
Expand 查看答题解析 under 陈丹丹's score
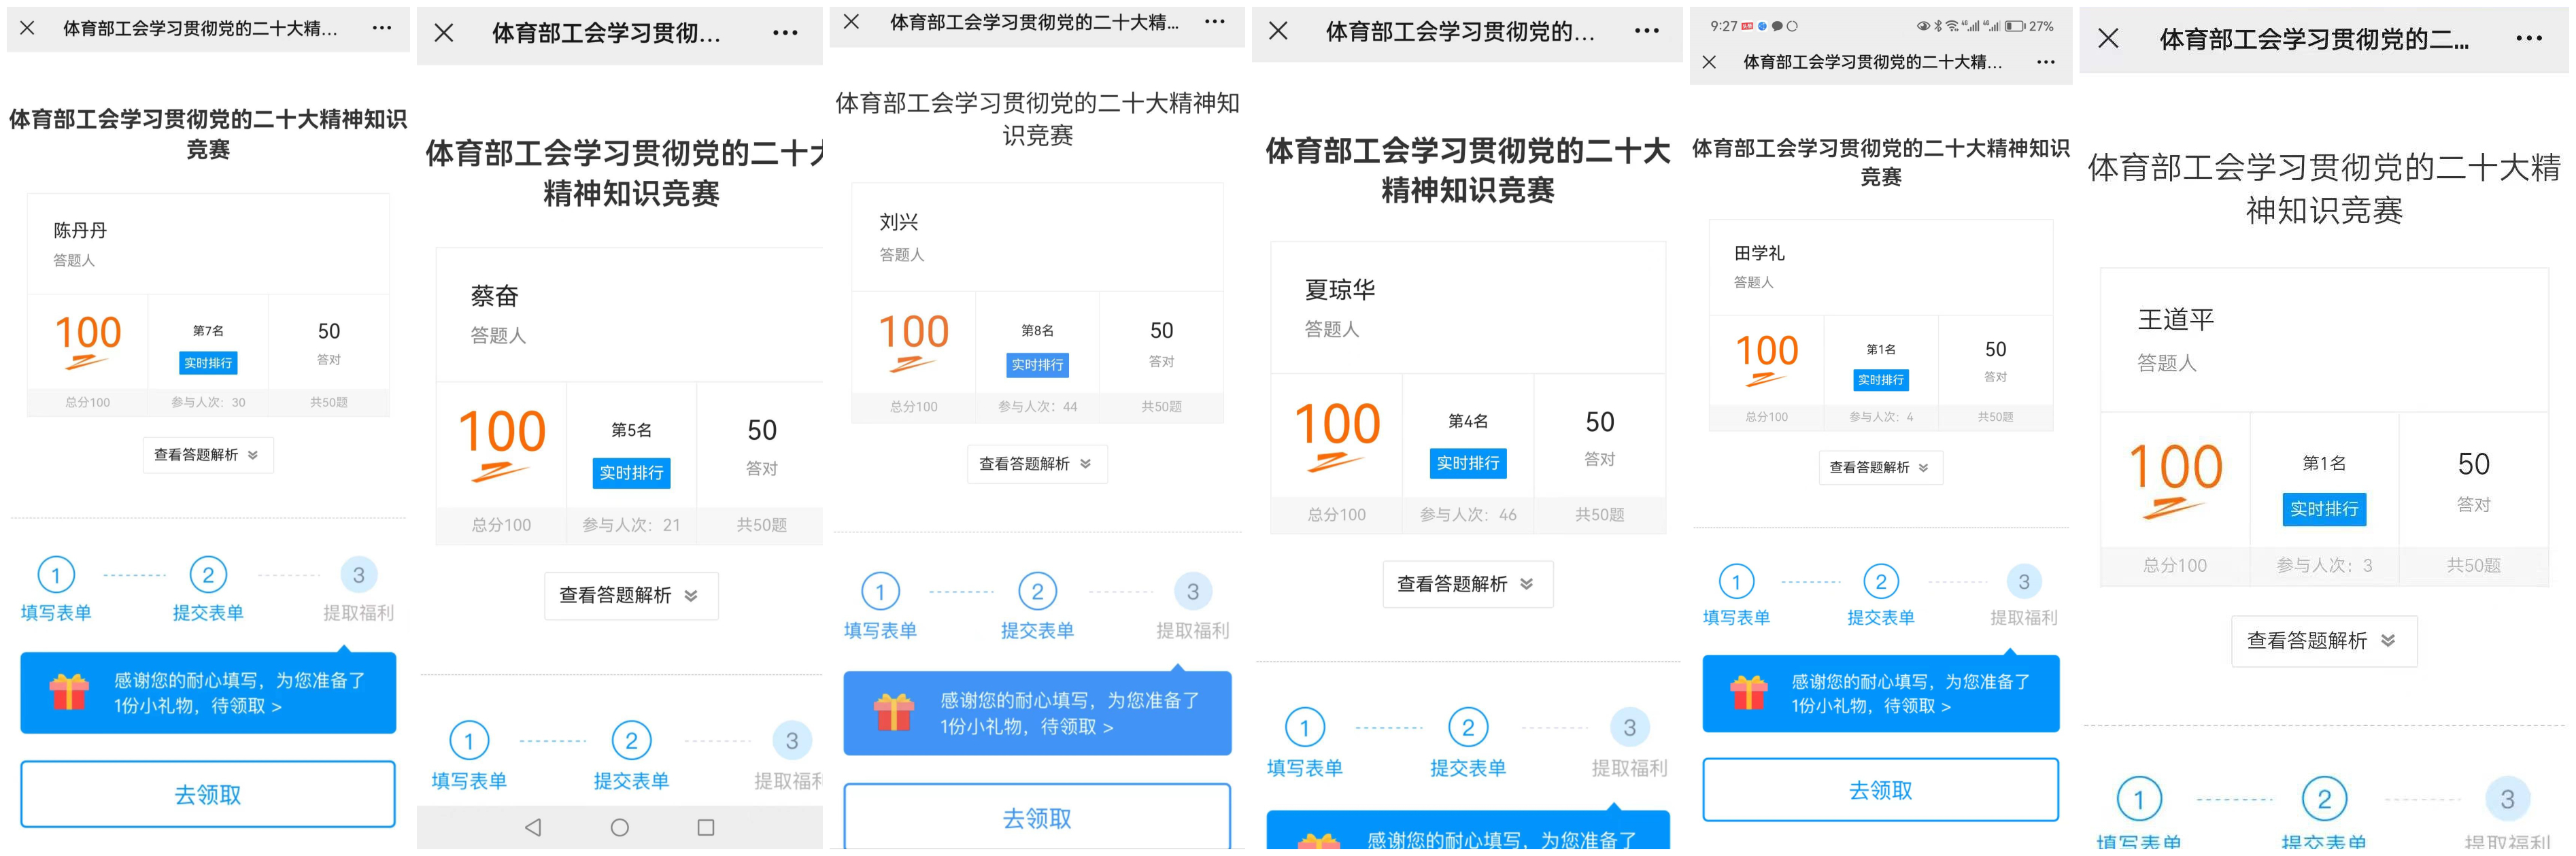pos(207,455)
